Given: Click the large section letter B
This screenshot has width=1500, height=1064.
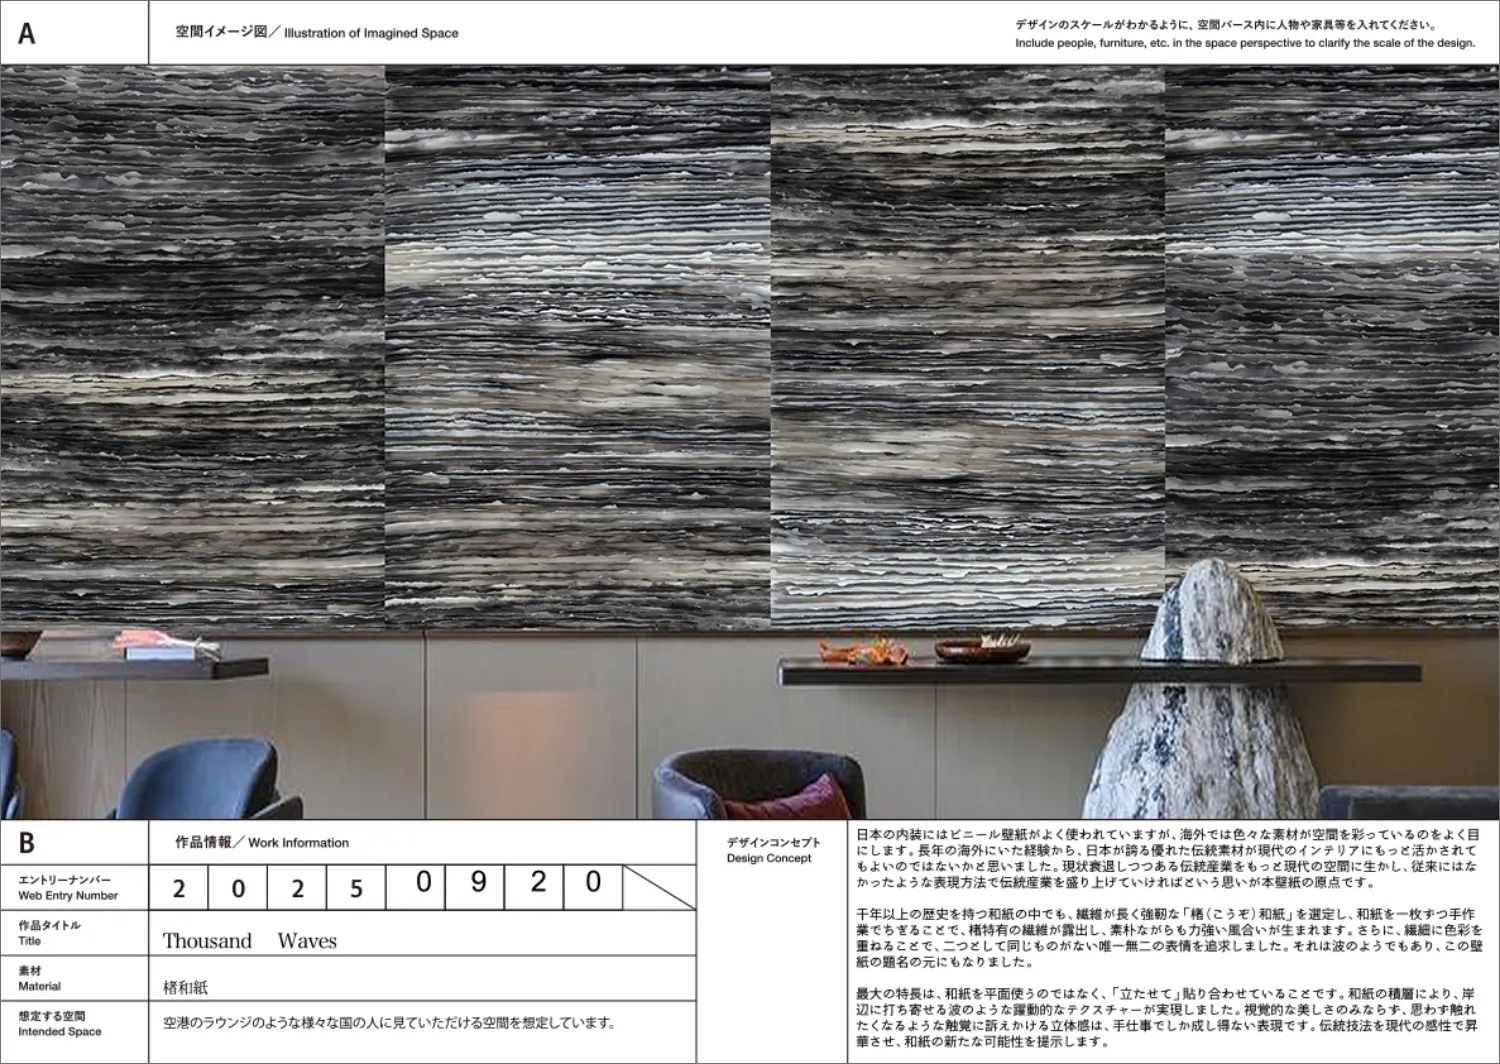Looking at the screenshot, I should tap(27, 843).
